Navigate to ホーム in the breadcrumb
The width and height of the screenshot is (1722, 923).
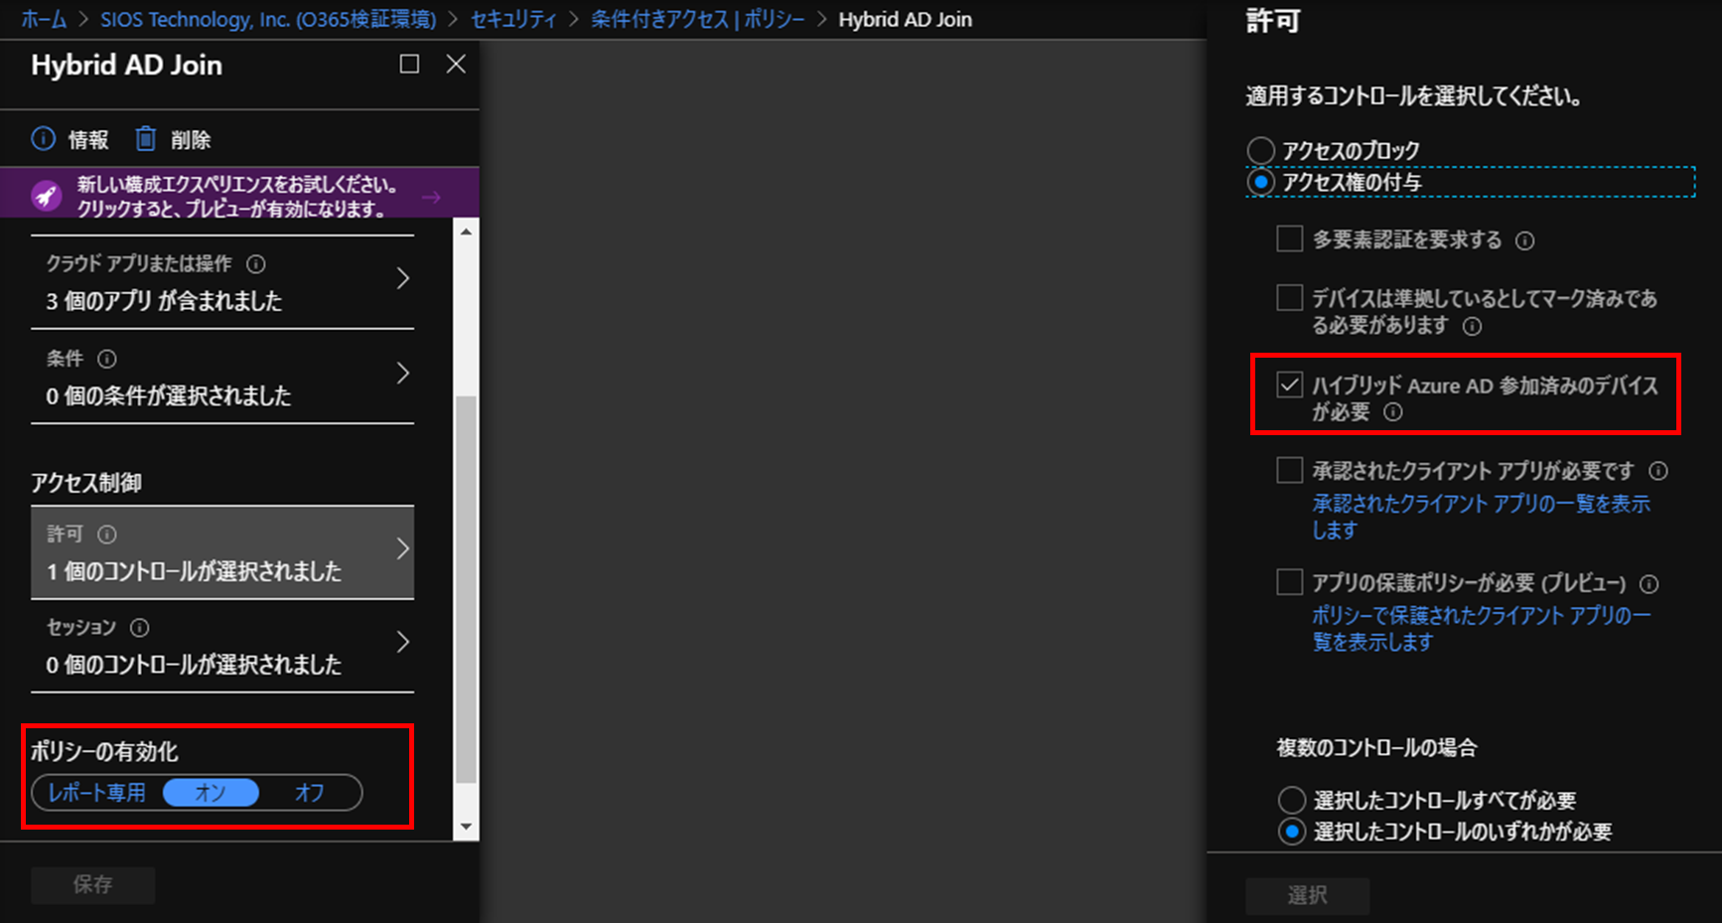tap(43, 18)
